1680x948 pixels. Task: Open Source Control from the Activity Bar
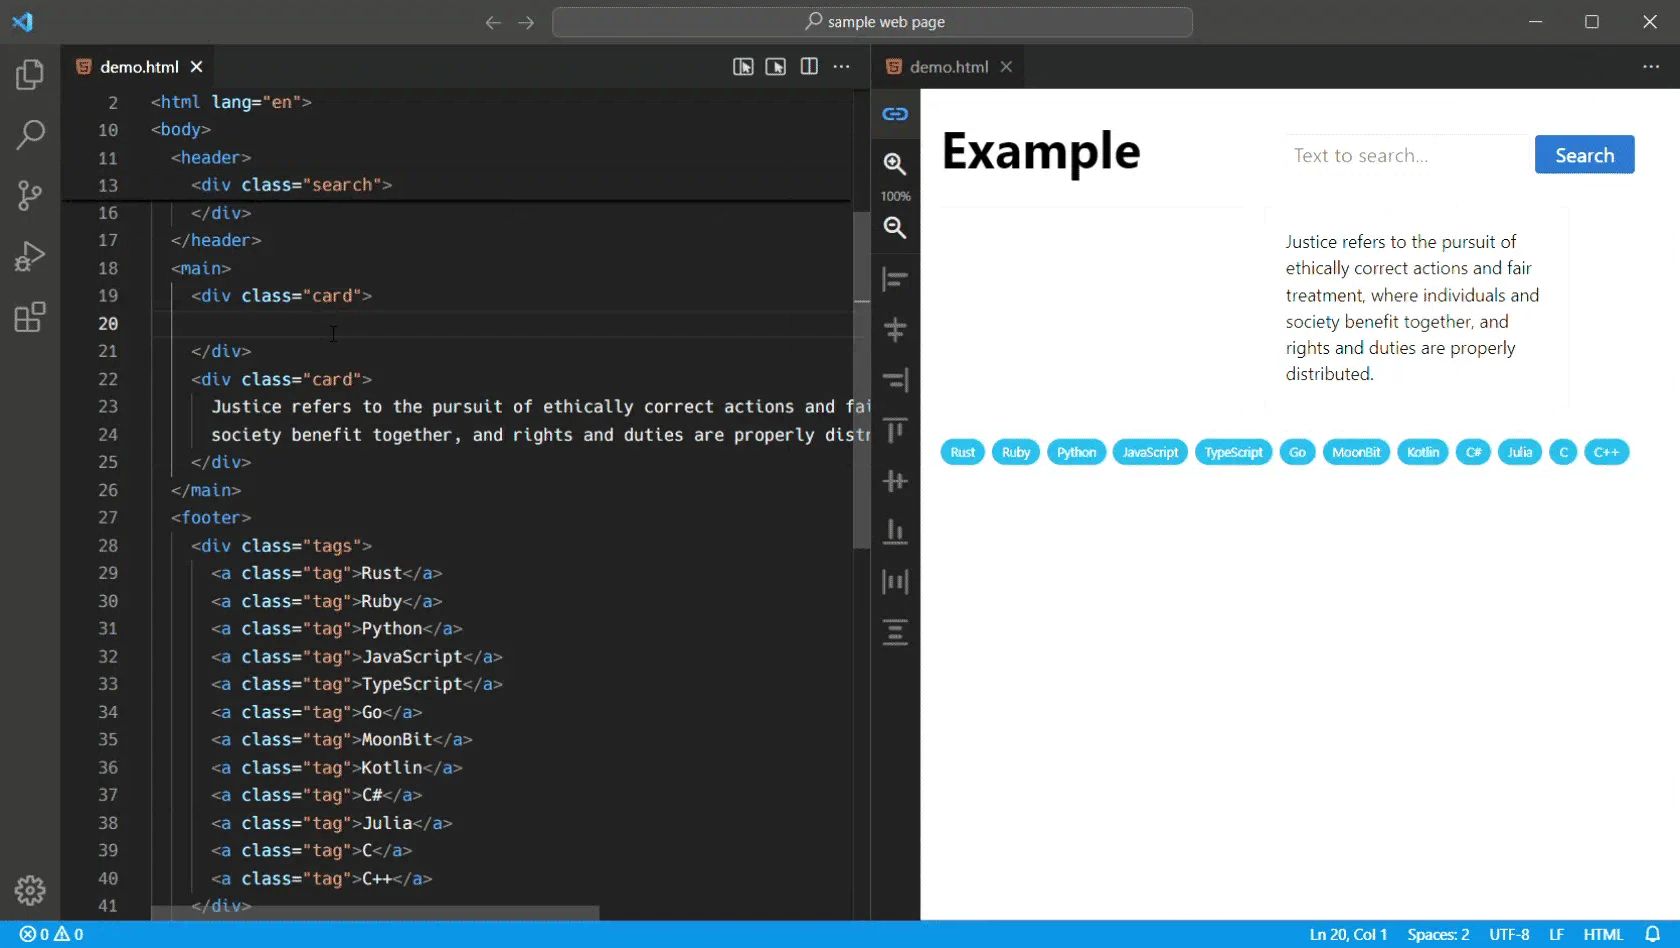(x=30, y=195)
